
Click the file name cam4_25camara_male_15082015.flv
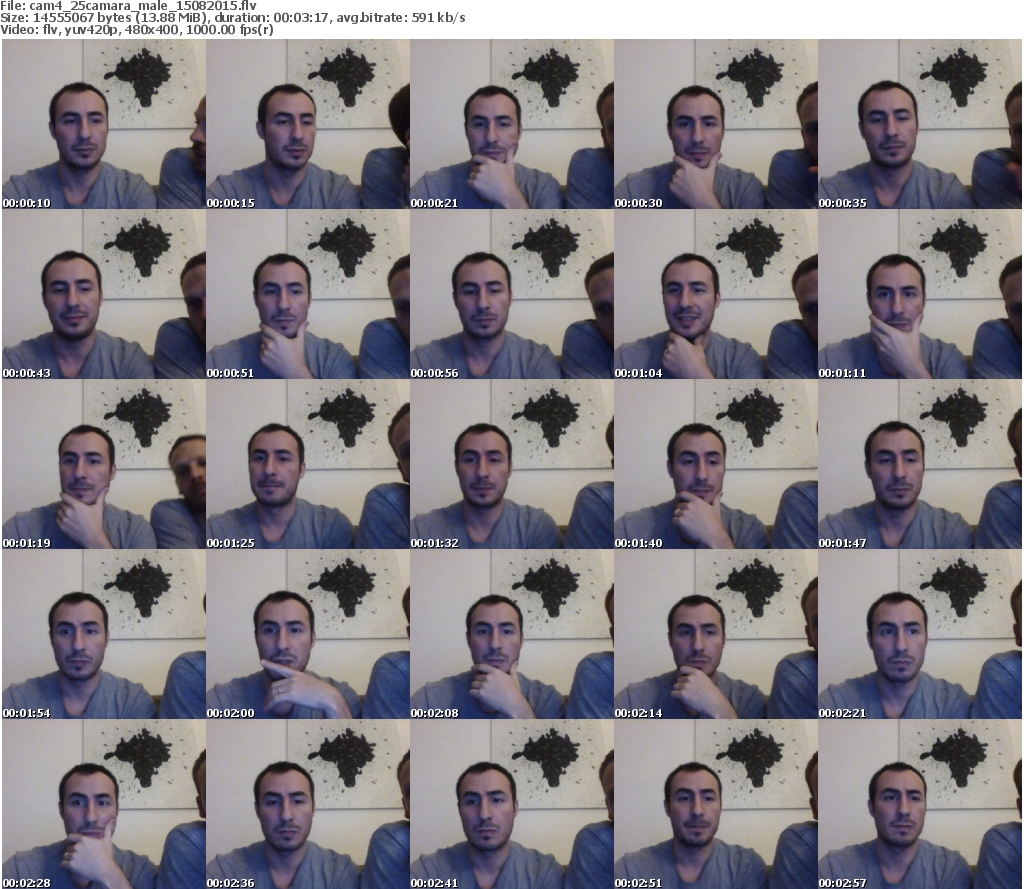pos(143,6)
